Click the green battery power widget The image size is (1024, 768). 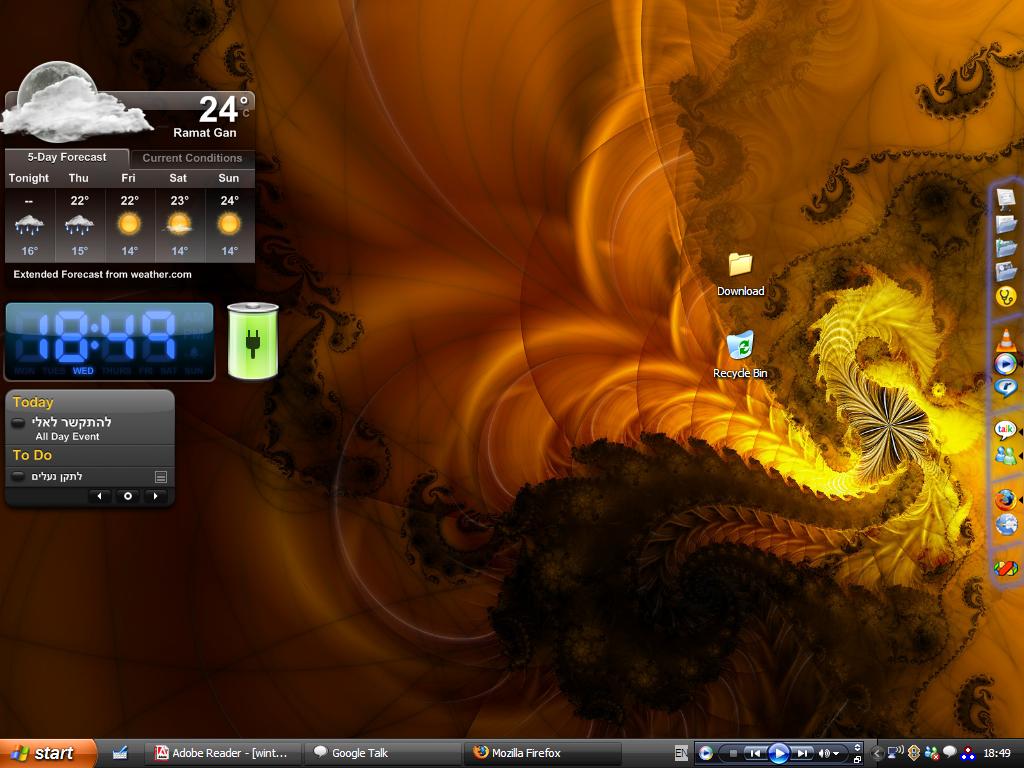pyautogui.click(x=252, y=342)
